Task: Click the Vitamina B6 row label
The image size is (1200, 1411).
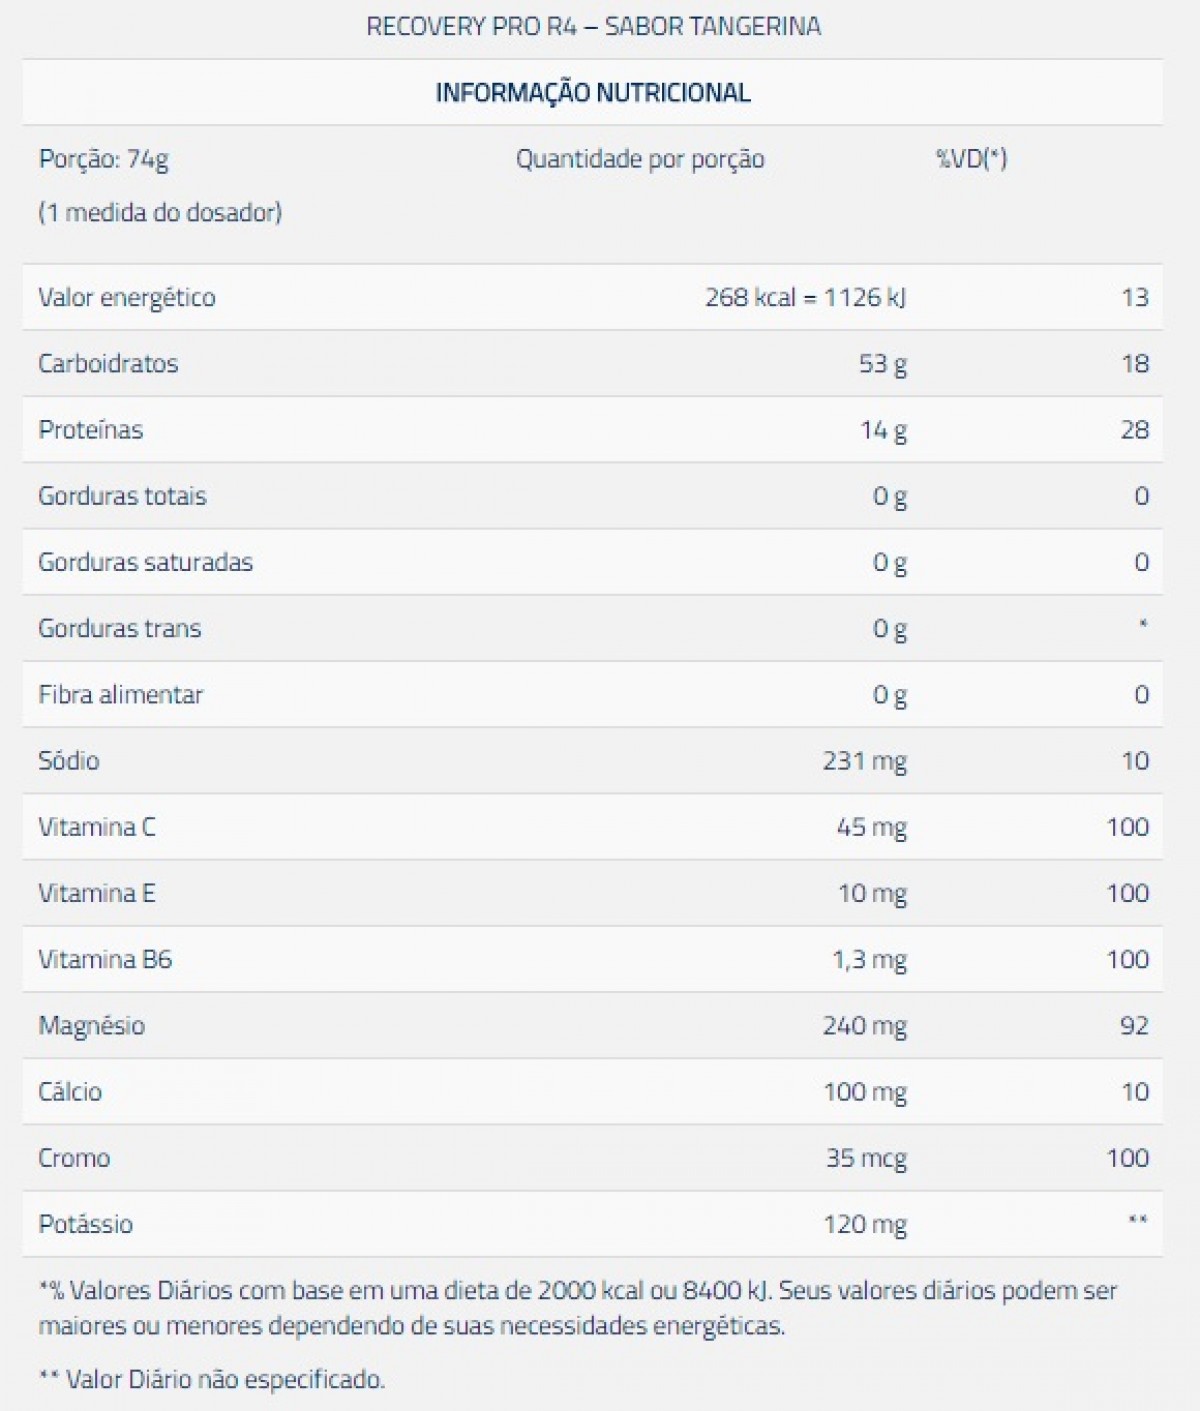Action: 105,959
